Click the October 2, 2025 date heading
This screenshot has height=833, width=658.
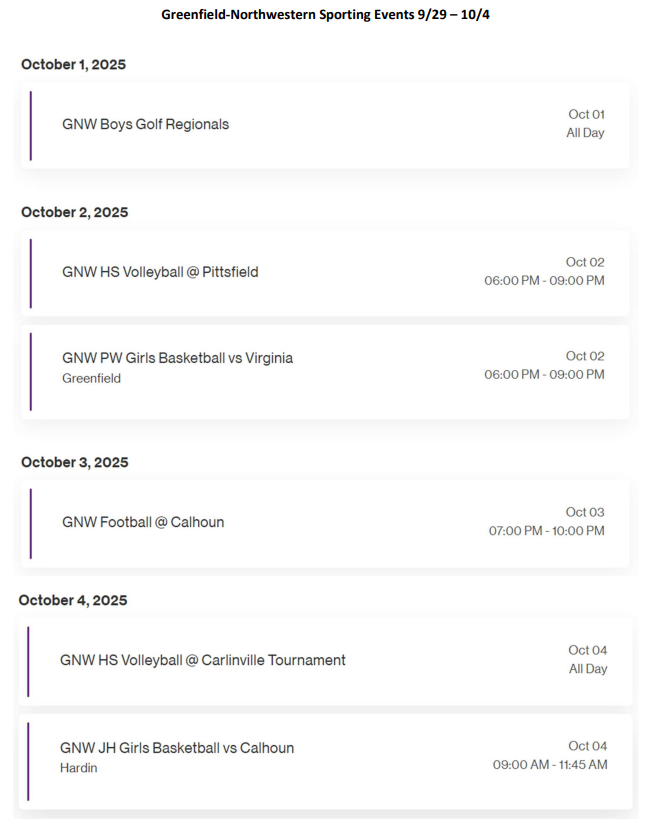[x=74, y=213]
